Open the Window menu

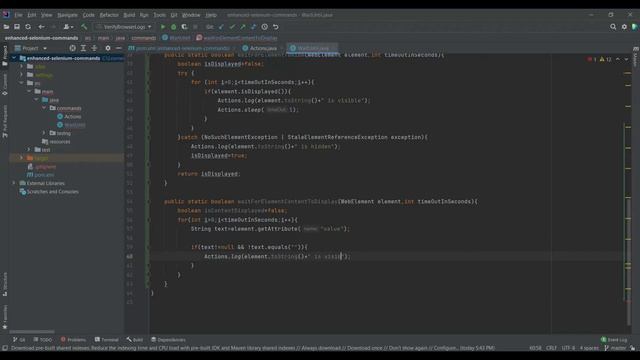coord(191,15)
